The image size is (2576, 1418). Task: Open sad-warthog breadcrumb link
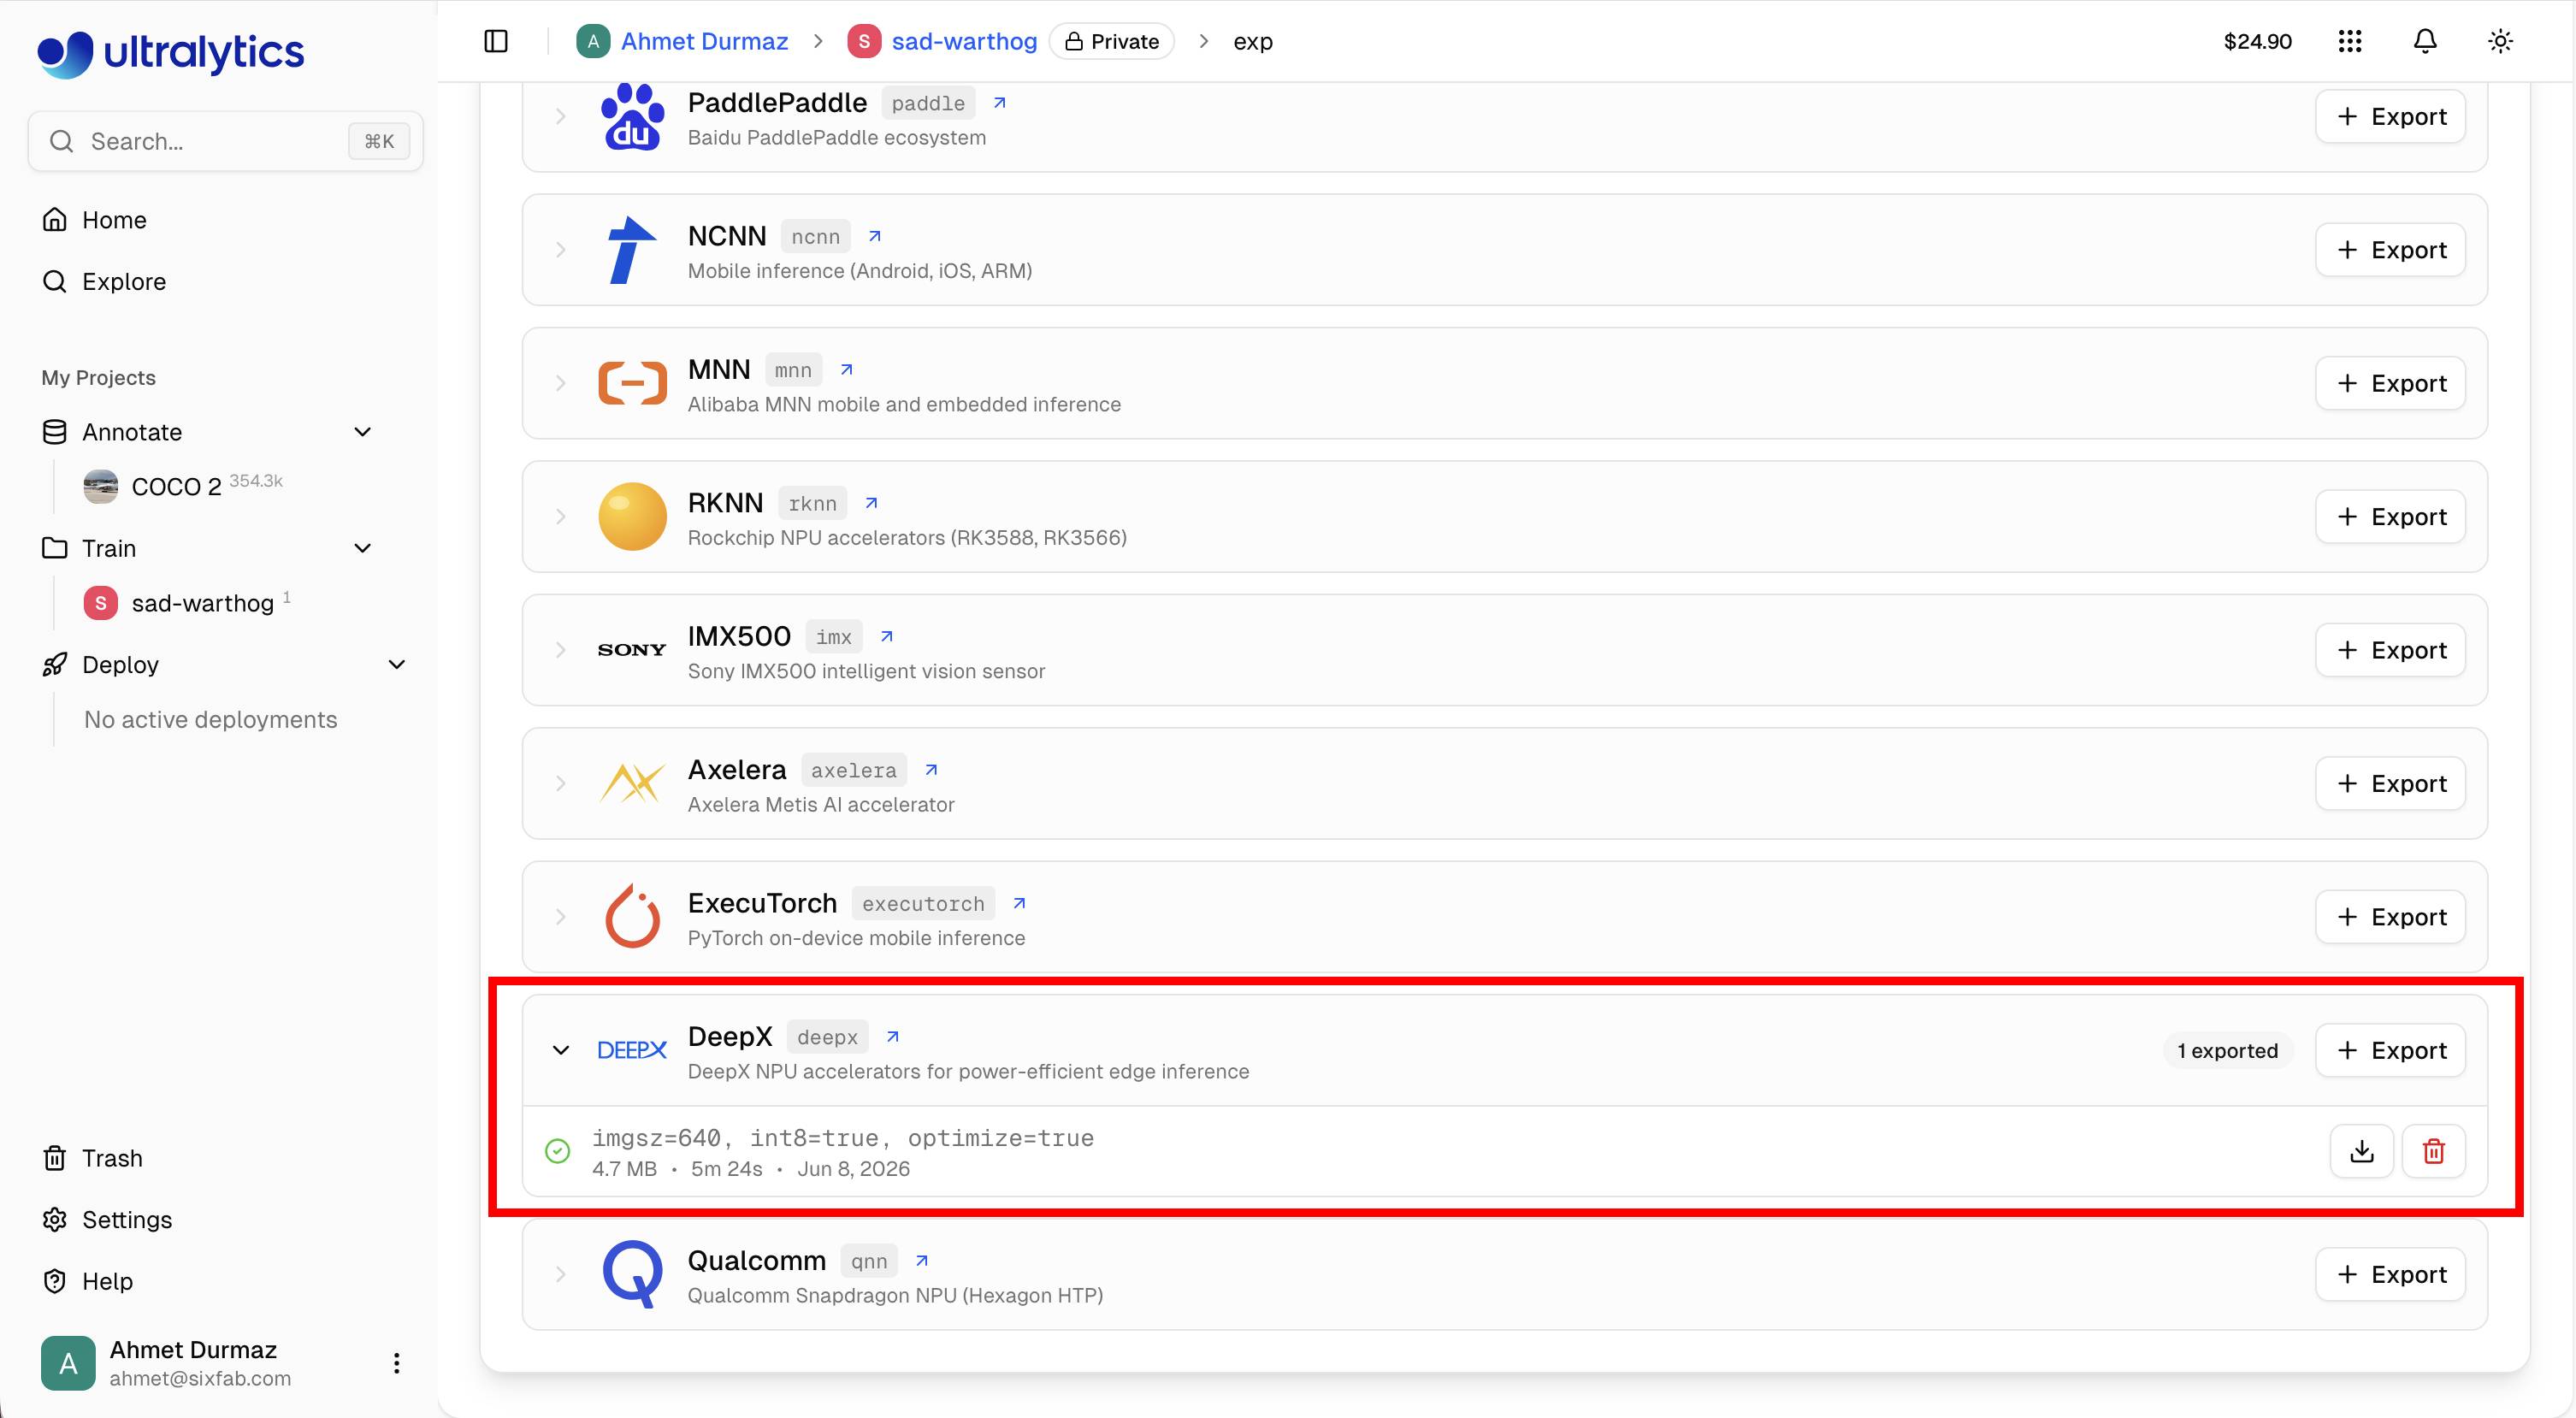point(964,41)
